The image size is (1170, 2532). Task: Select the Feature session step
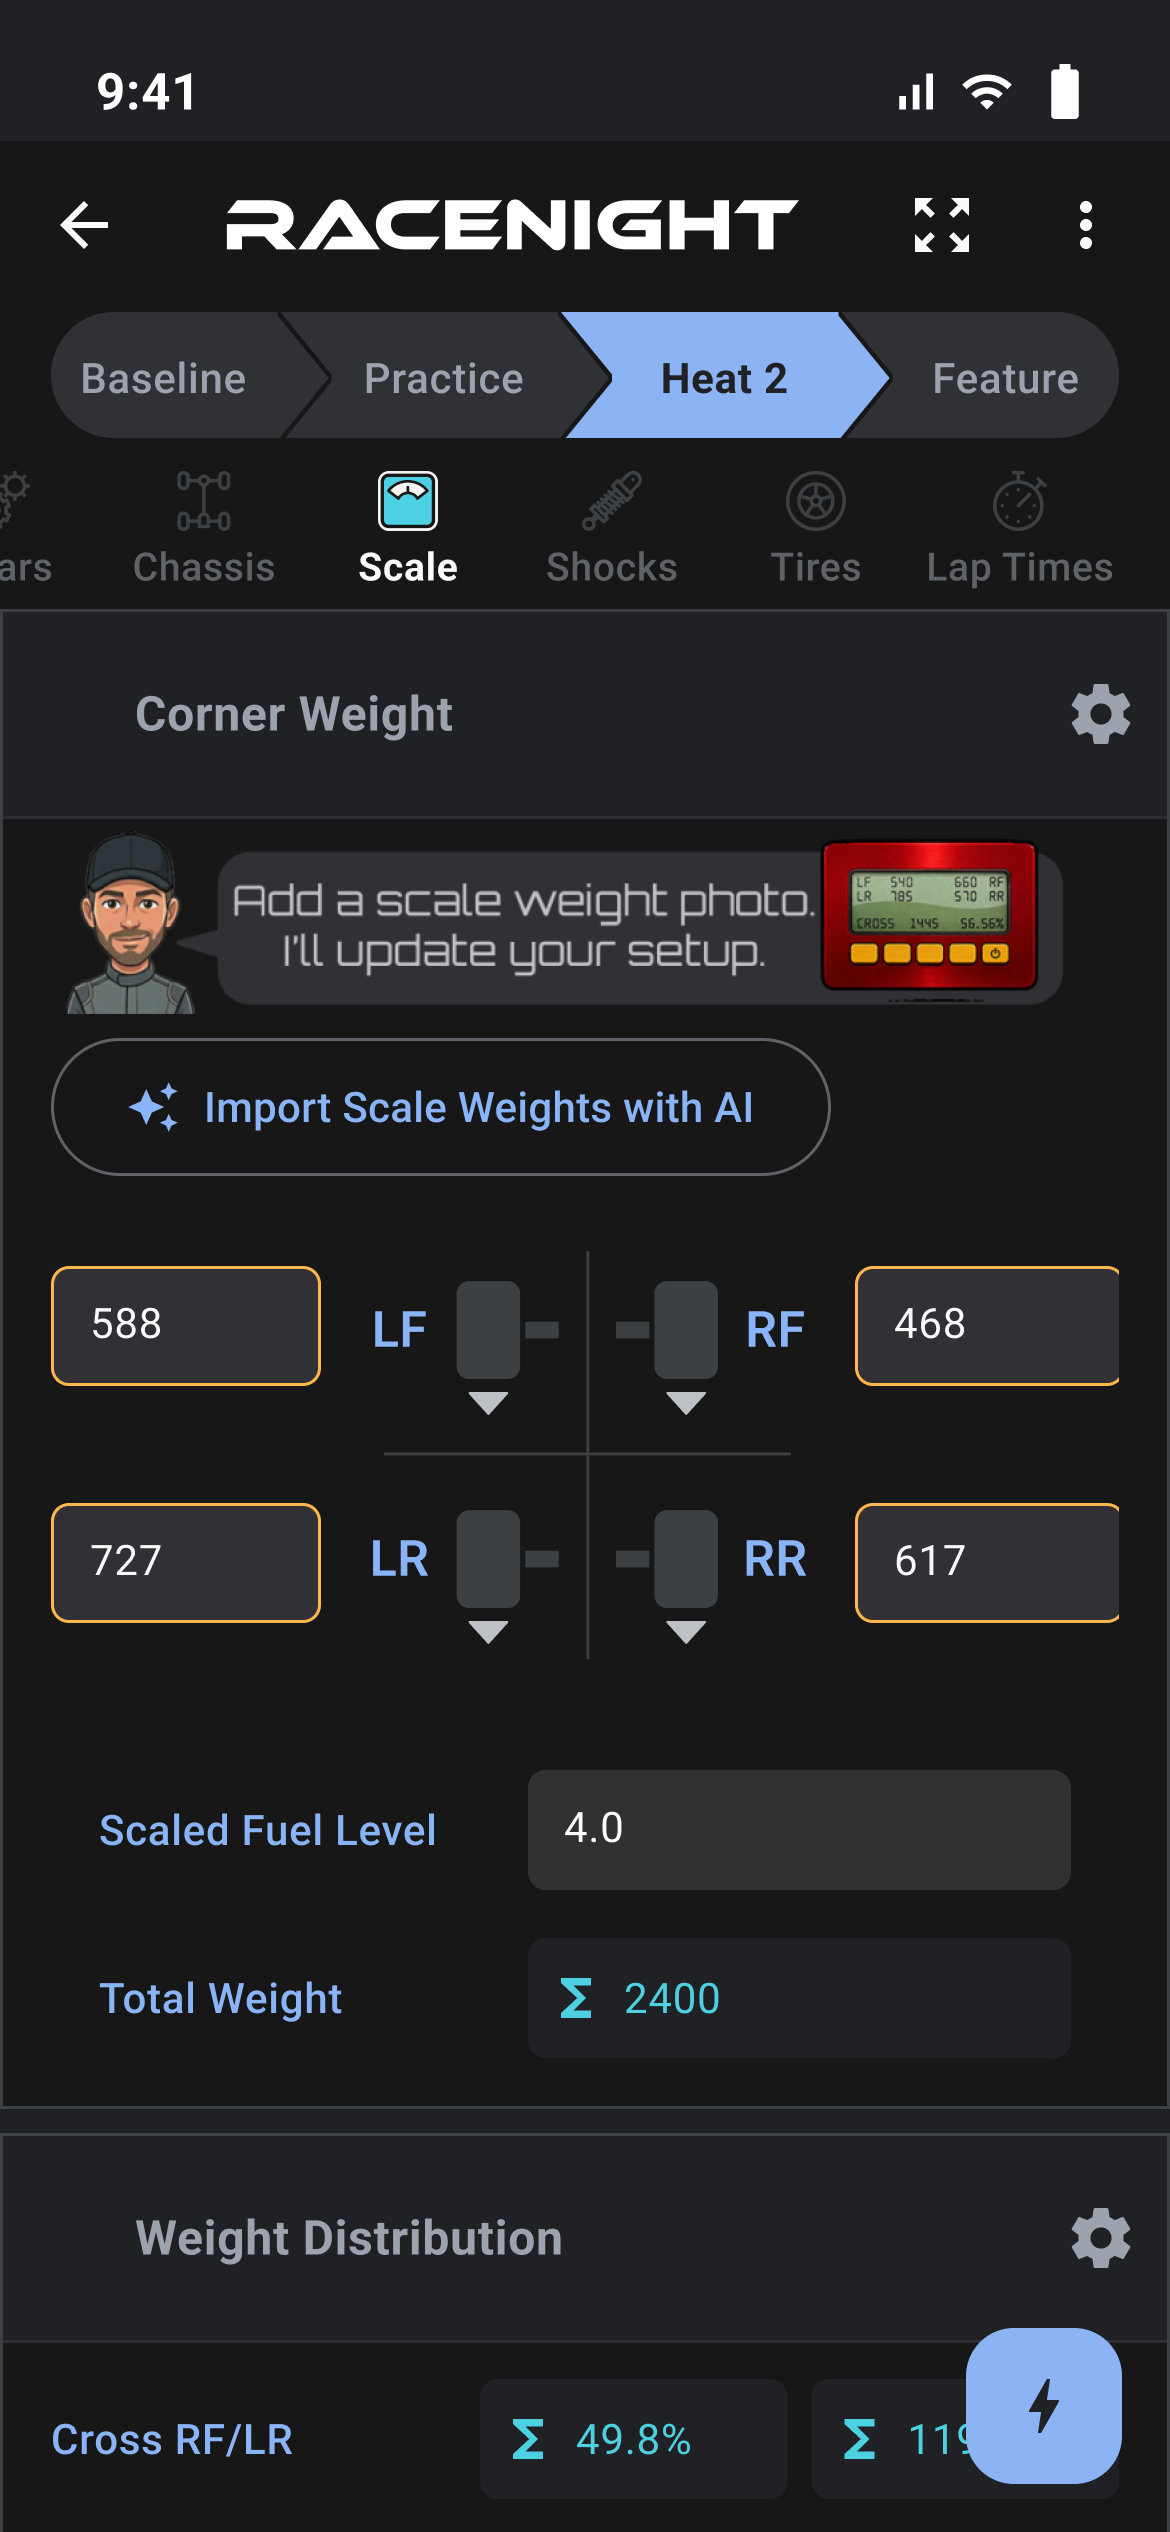tap(1005, 378)
